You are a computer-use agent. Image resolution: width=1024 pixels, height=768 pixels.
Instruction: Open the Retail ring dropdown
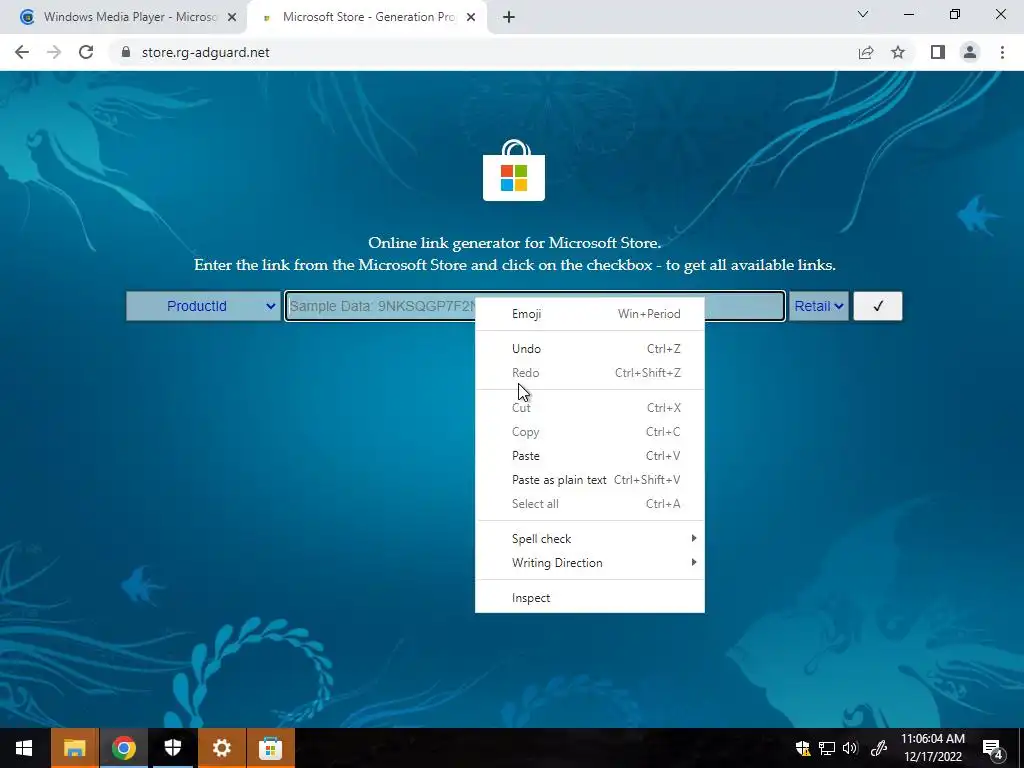[x=818, y=306]
